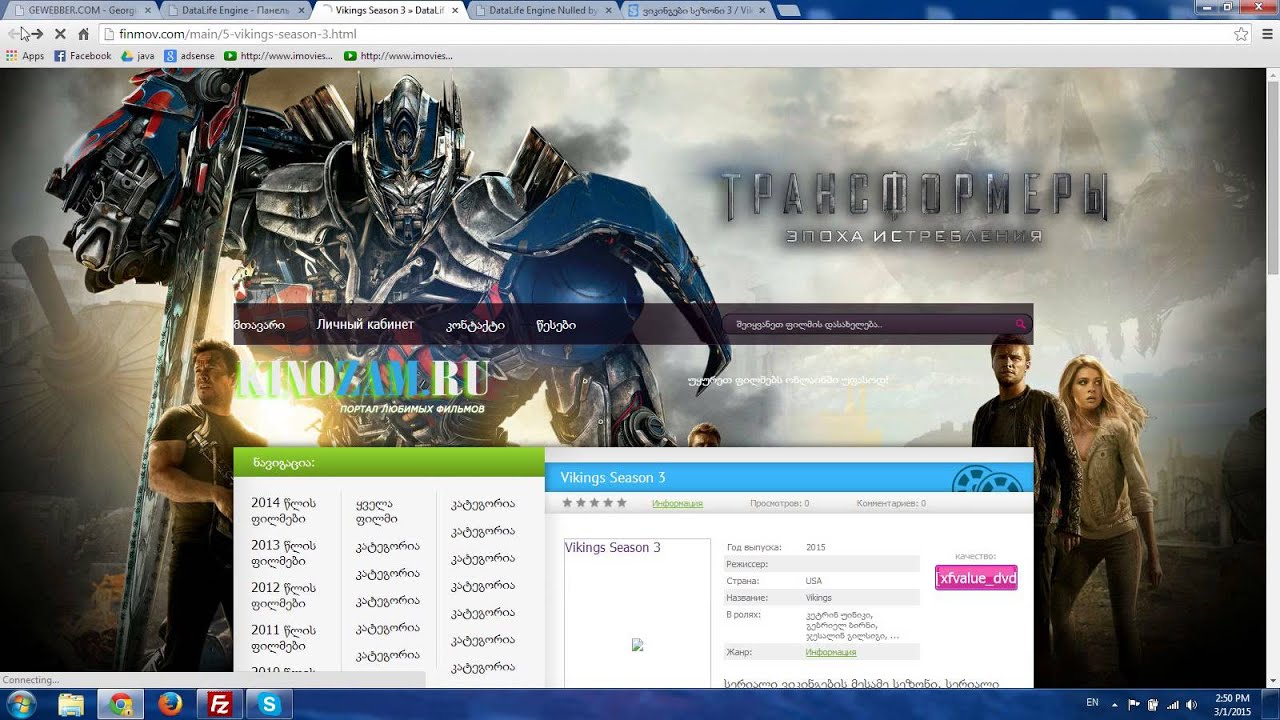Open the Chrome menu hamburger icon

(x=1267, y=34)
